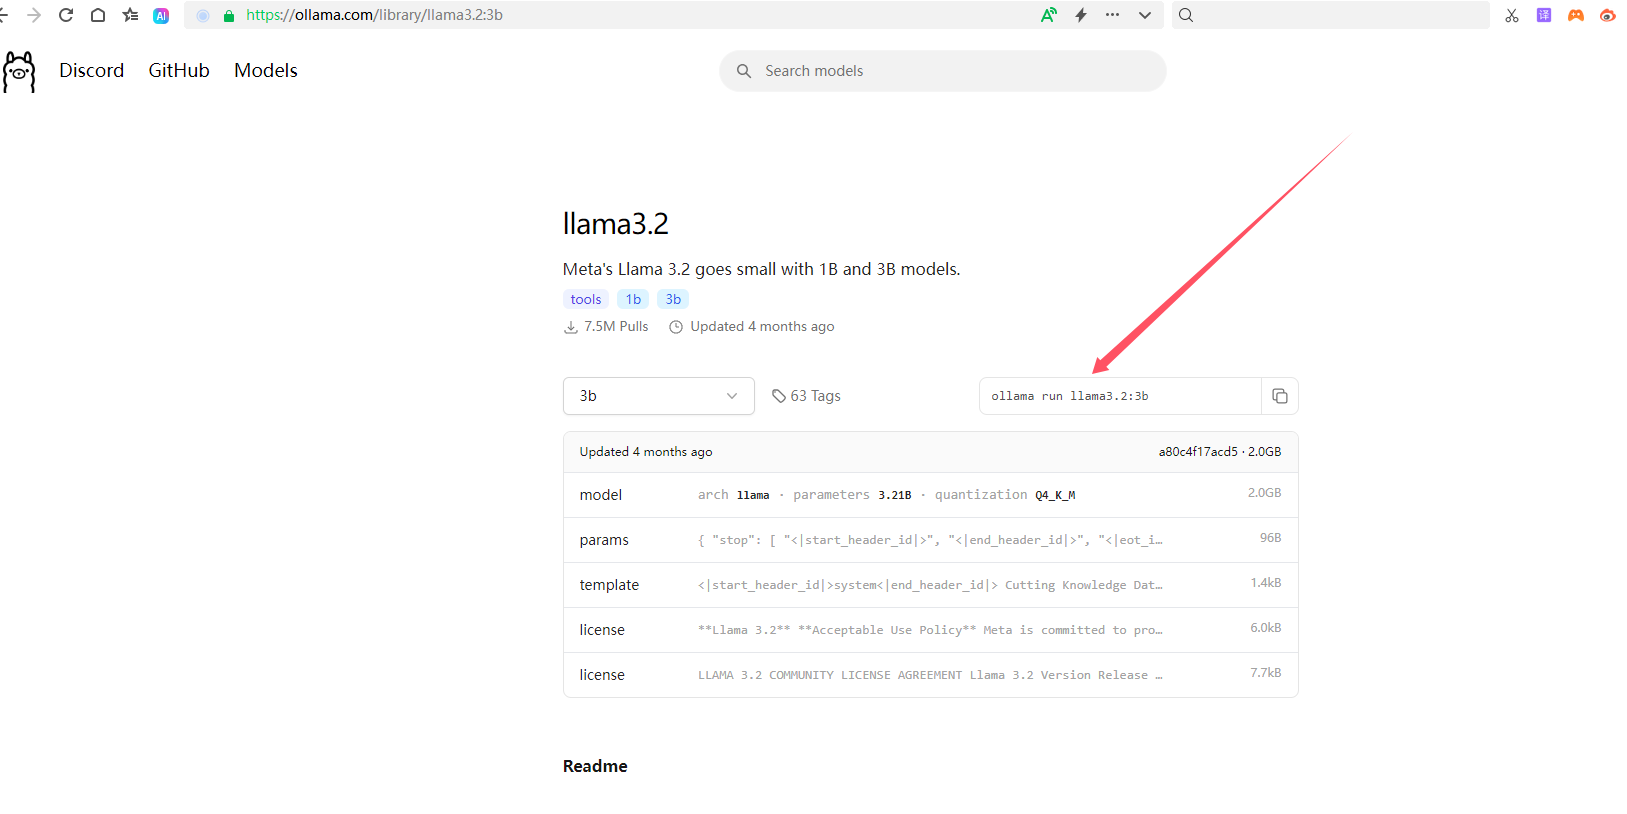Click the tag icon beside 63 Tags
The image size is (1627, 814).
coord(779,396)
